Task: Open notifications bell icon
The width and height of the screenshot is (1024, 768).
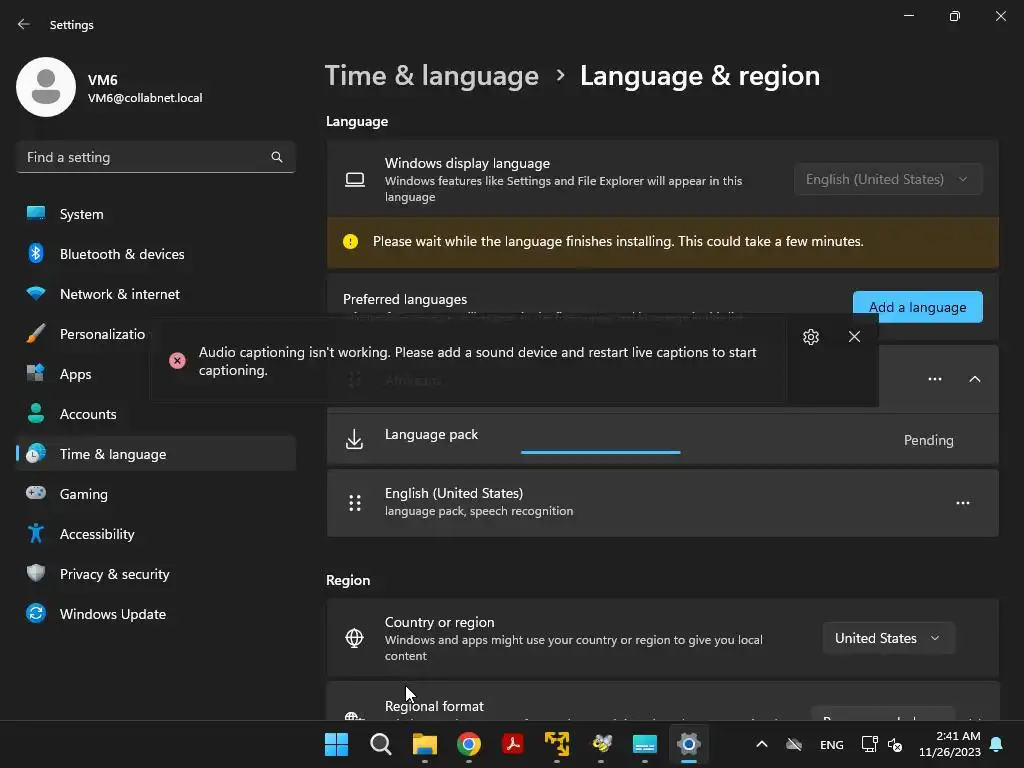Action: pos(997,744)
